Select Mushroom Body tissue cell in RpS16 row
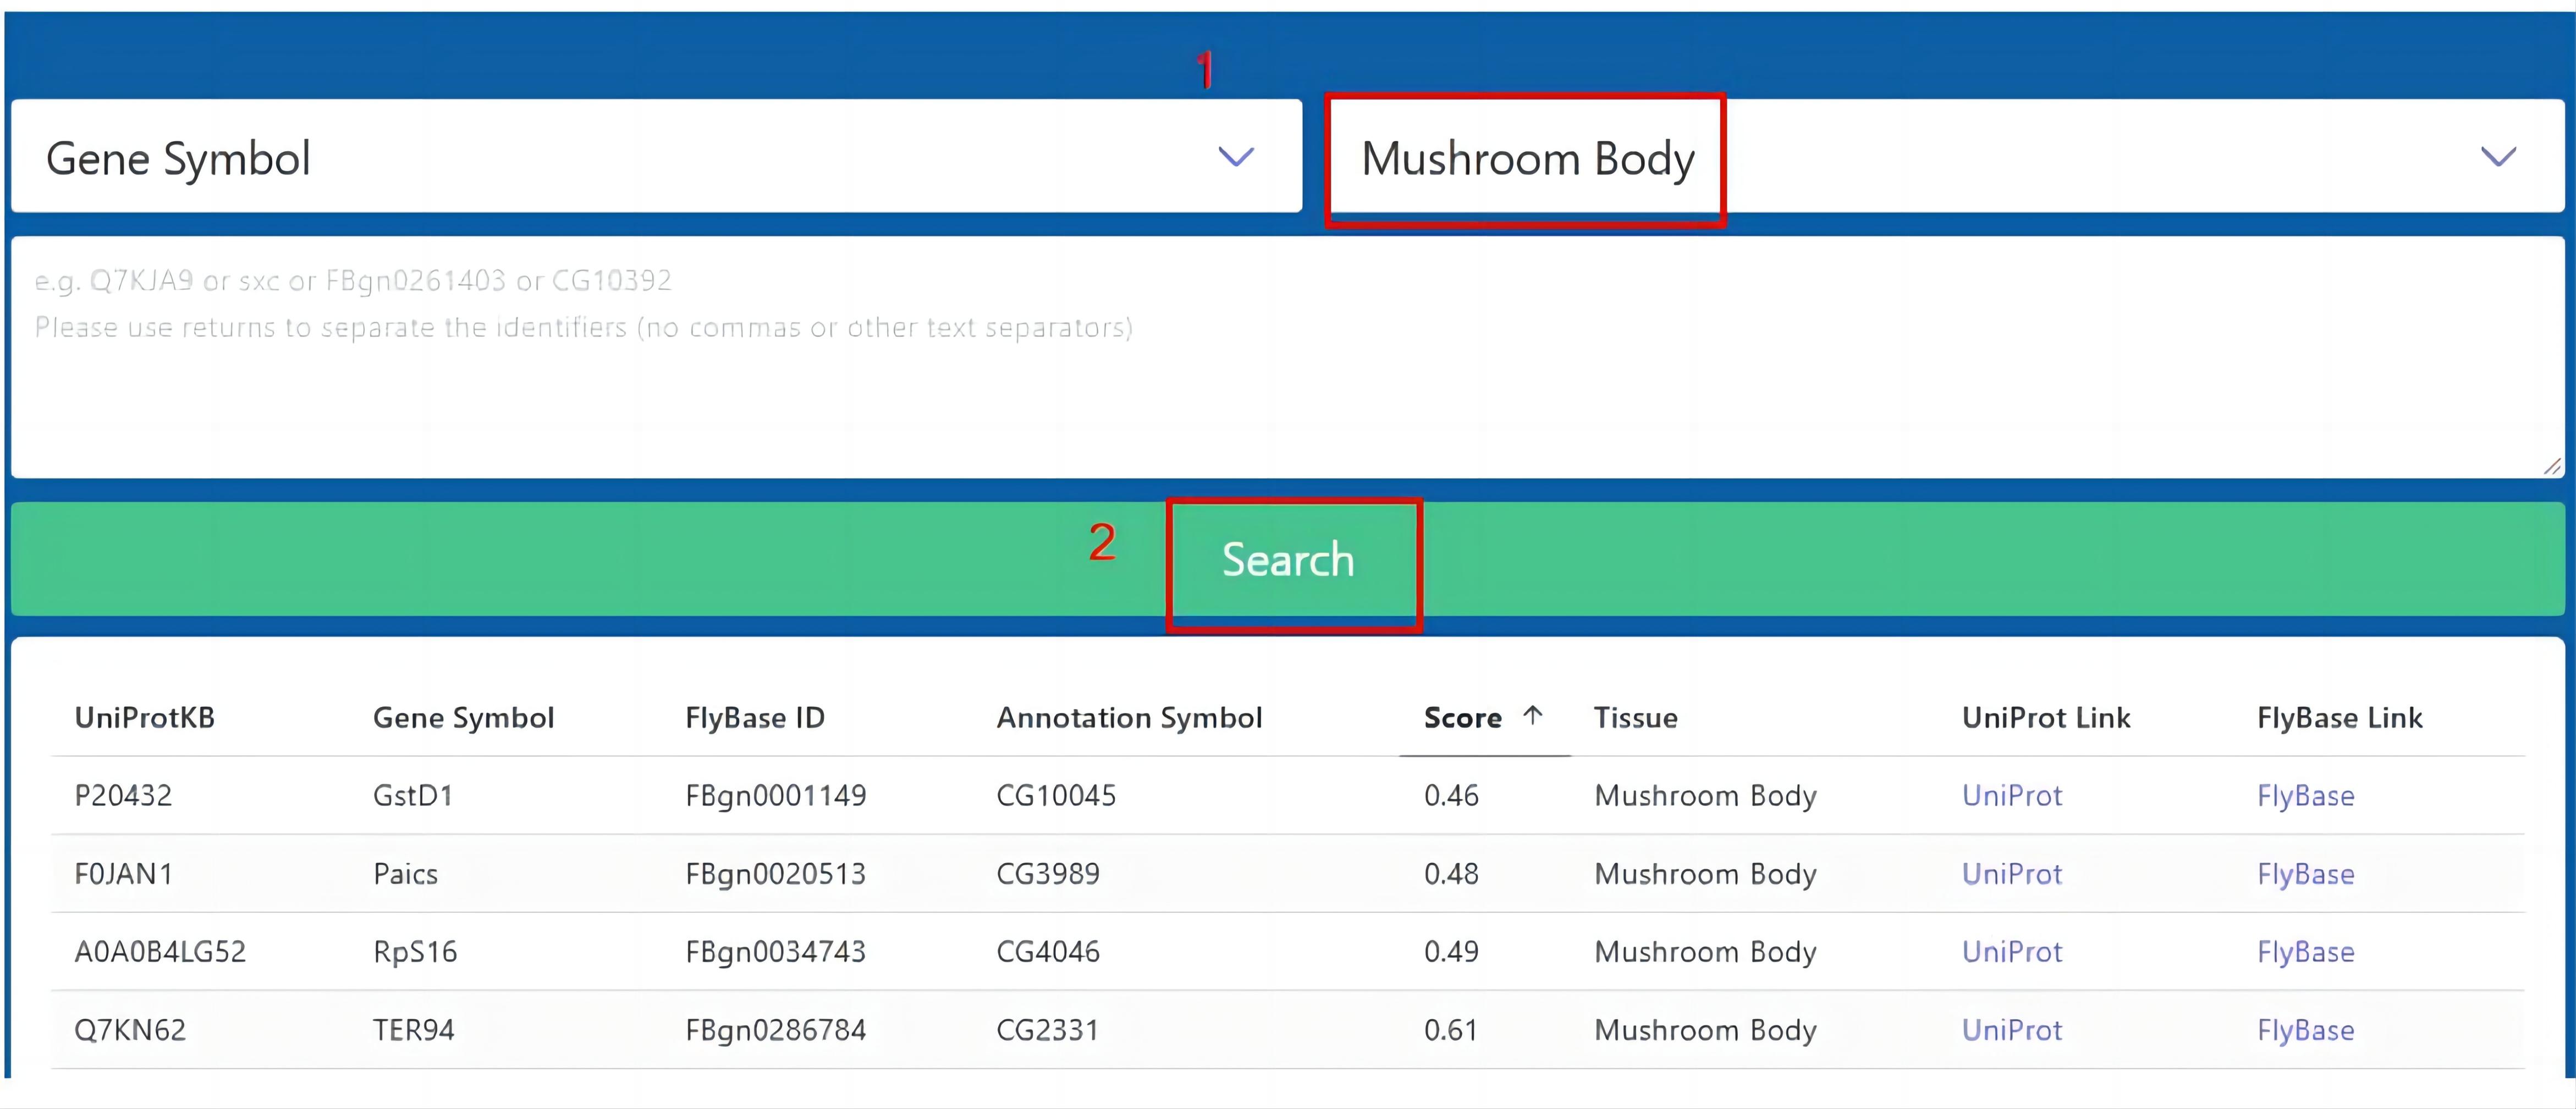Image resolution: width=2576 pixels, height=1109 pixels. 1705,953
